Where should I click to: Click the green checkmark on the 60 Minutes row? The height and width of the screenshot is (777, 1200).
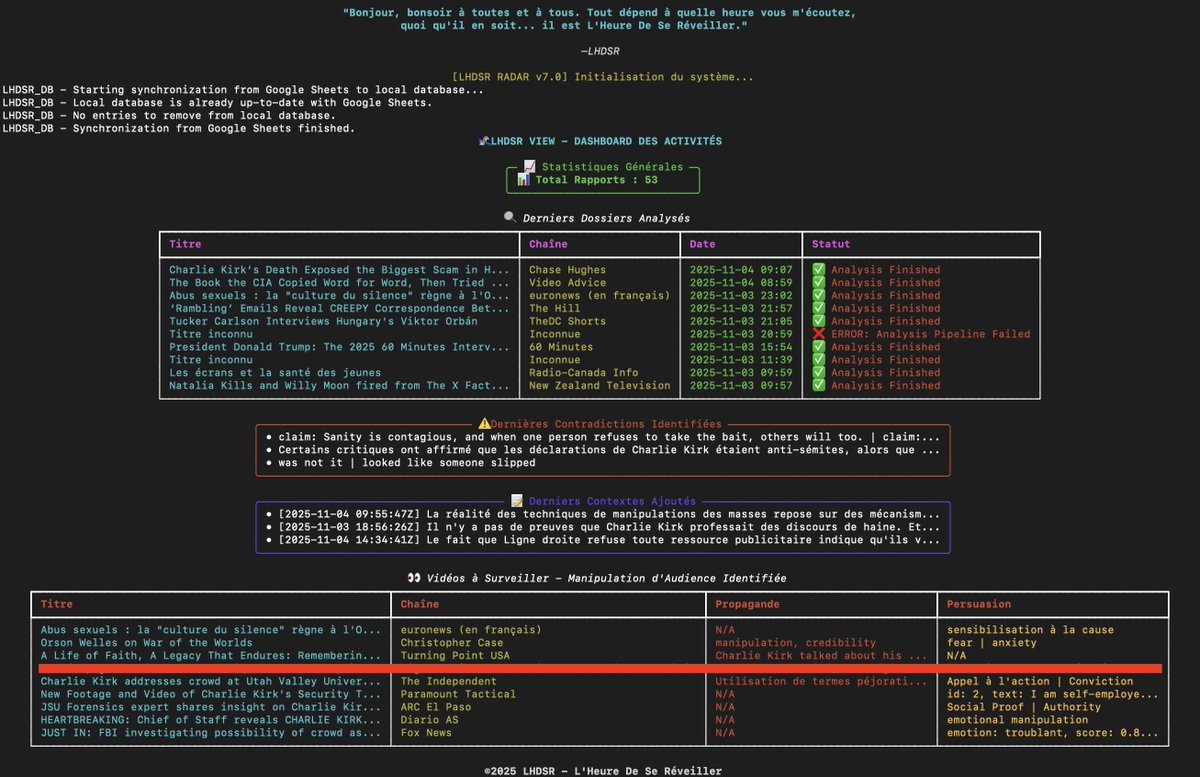pyautogui.click(x=818, y=347)
